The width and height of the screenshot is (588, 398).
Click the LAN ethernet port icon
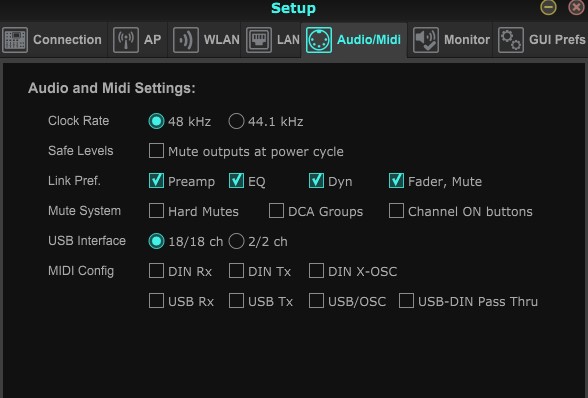click(259, 40)
